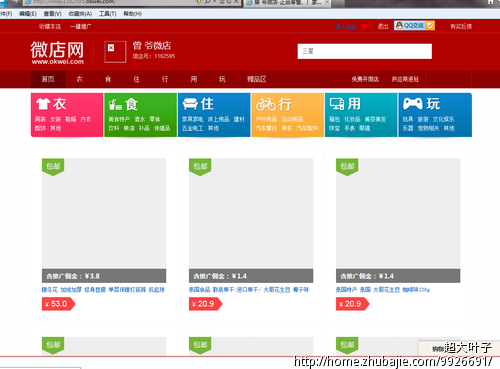Click the 一键推广 link
500x369 pixels.
click(81, 26)
